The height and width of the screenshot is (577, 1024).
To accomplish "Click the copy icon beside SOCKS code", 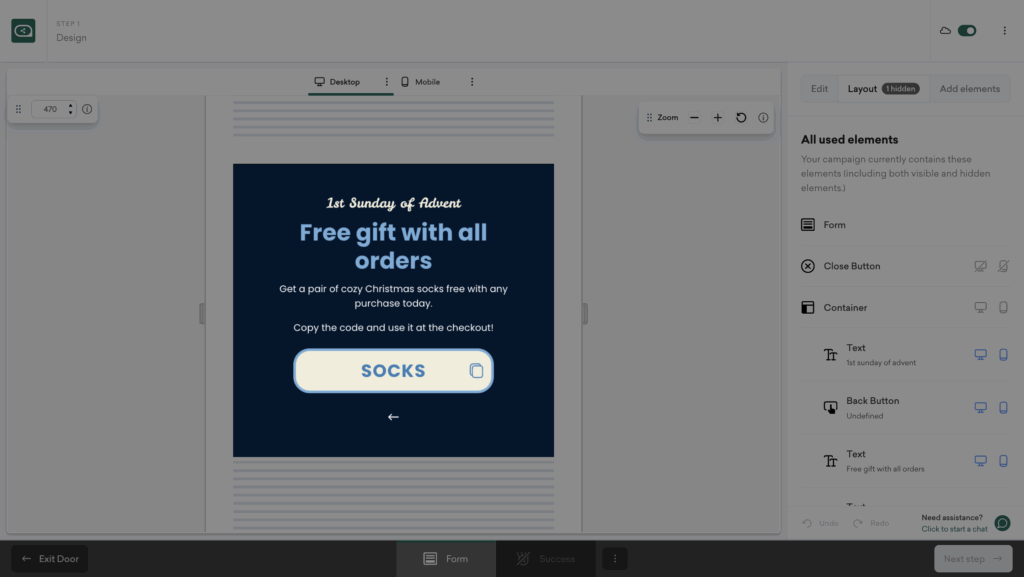I will 476,371.
